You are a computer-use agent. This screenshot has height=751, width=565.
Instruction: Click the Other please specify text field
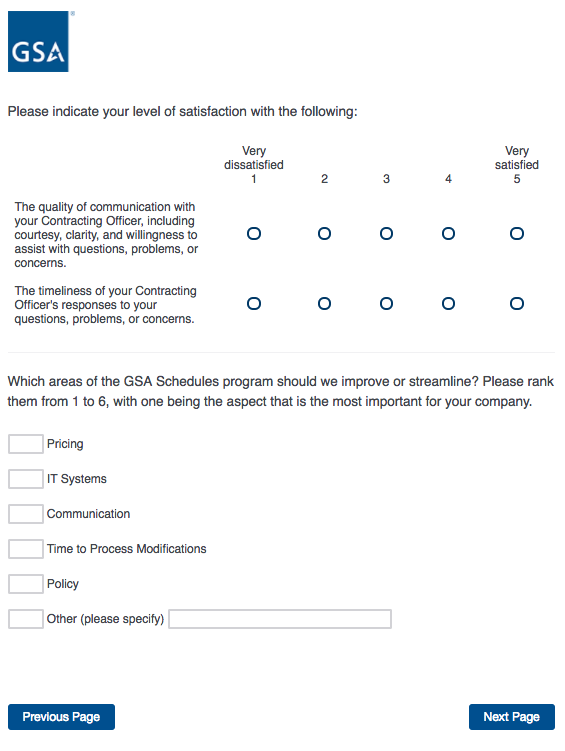pyautogui.click(x=280, y=619)
